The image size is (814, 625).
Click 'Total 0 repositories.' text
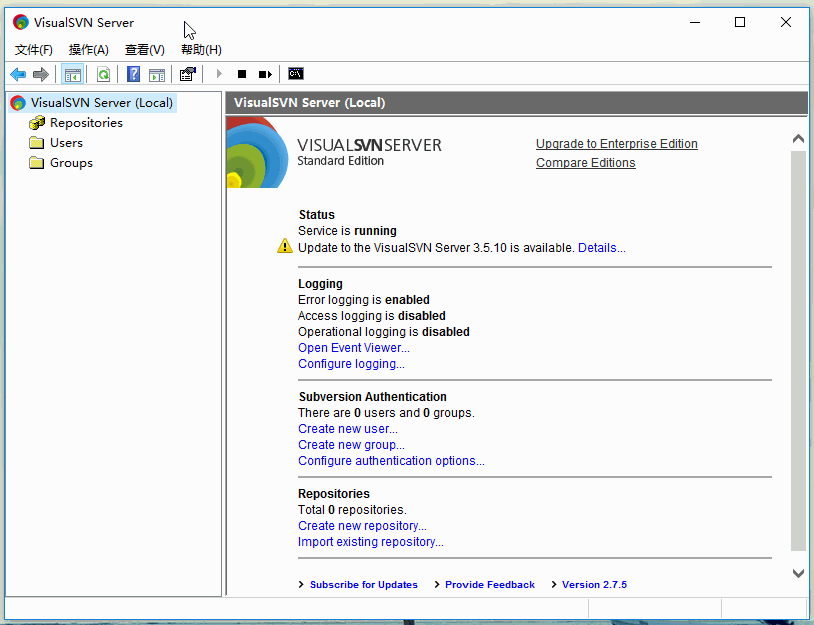[x=352, y=510]
